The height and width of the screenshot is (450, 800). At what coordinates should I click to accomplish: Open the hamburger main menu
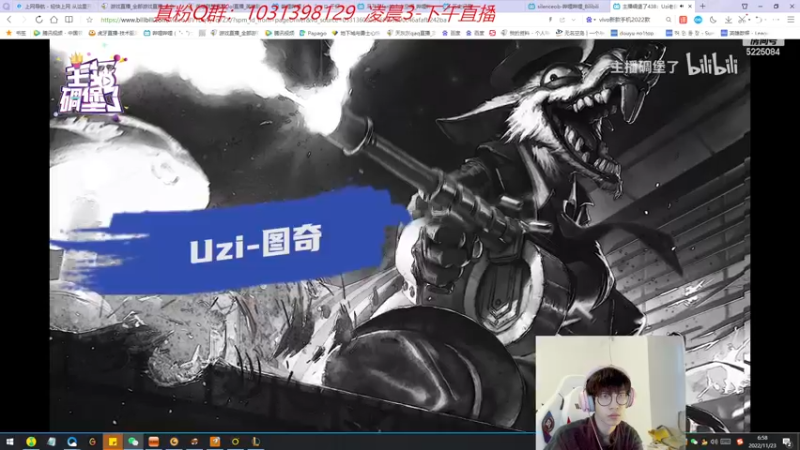tap(791, 20)
